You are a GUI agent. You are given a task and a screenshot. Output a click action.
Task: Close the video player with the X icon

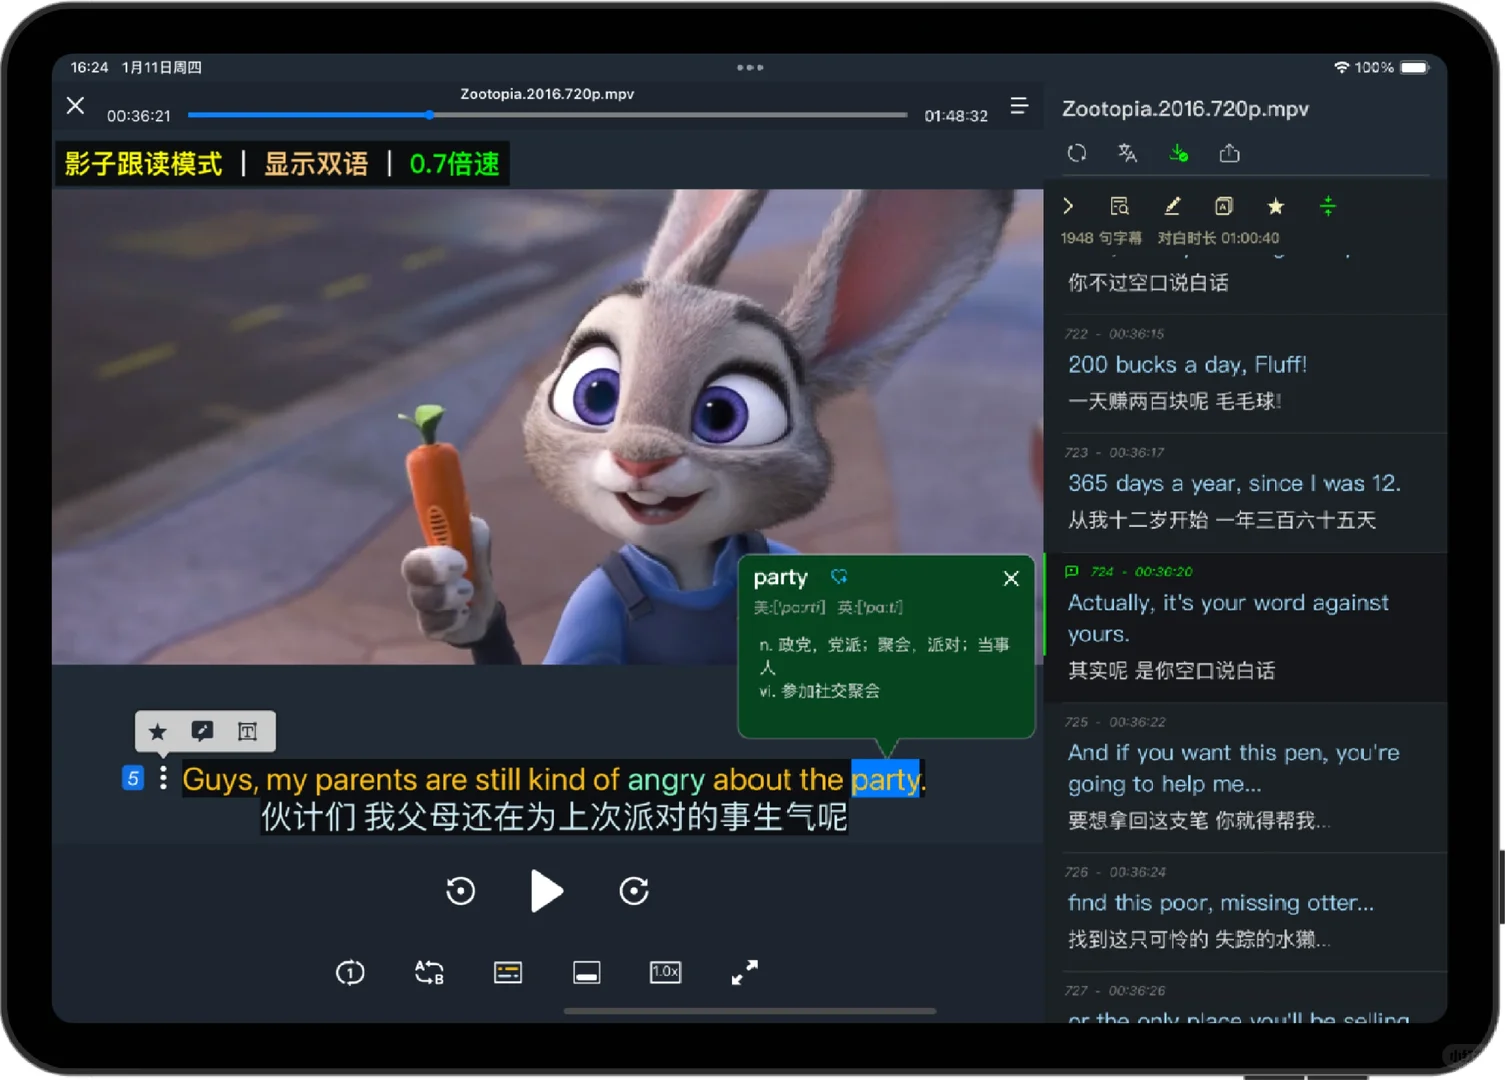click(75, 105)
